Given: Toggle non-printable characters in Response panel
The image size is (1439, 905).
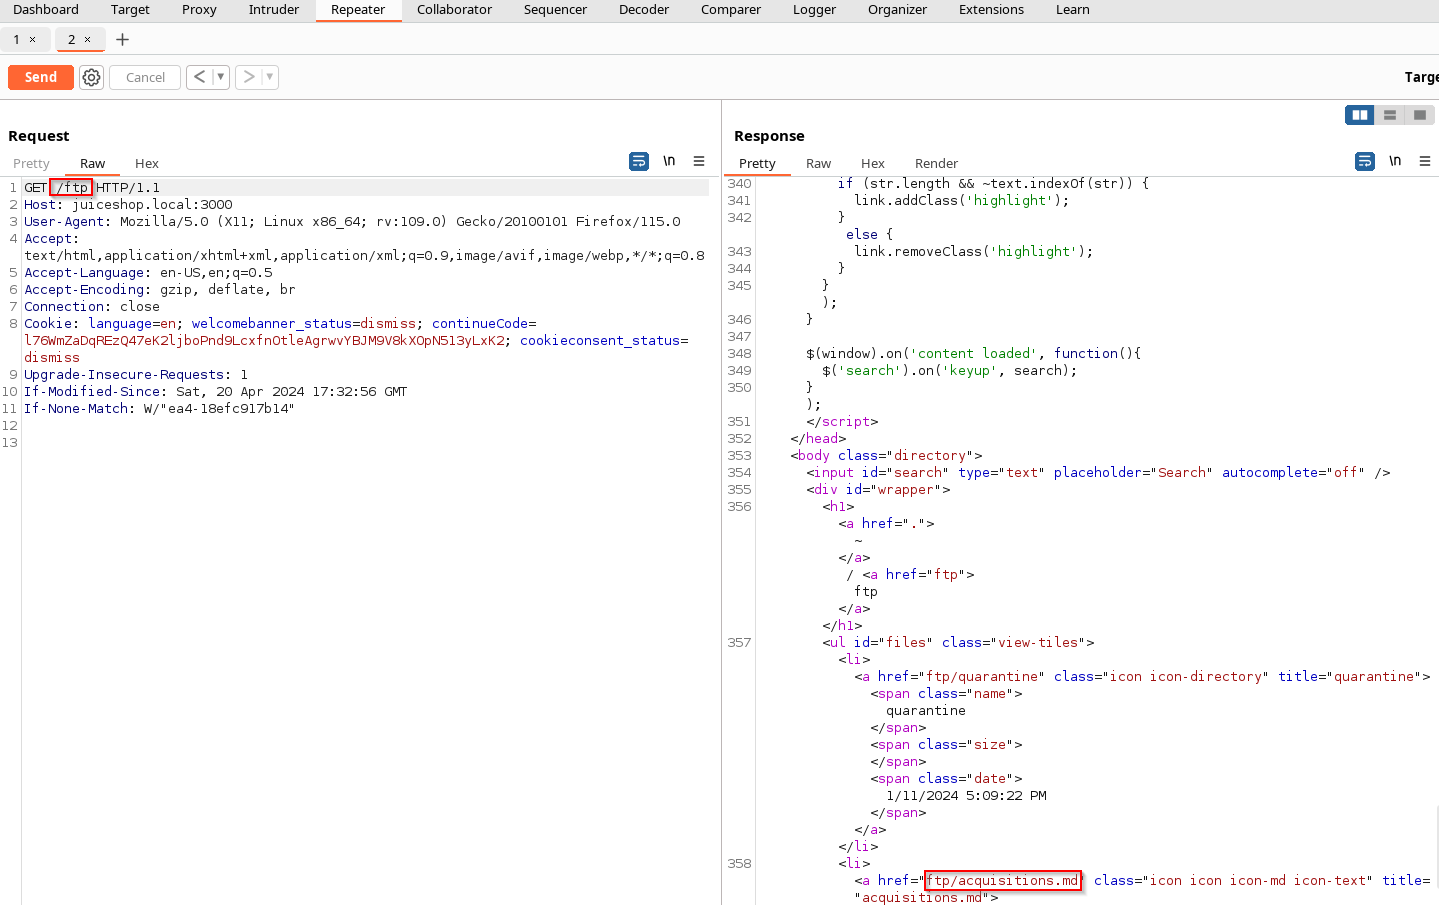Looking at the screenshot, I should click(x=1395, y=161).
